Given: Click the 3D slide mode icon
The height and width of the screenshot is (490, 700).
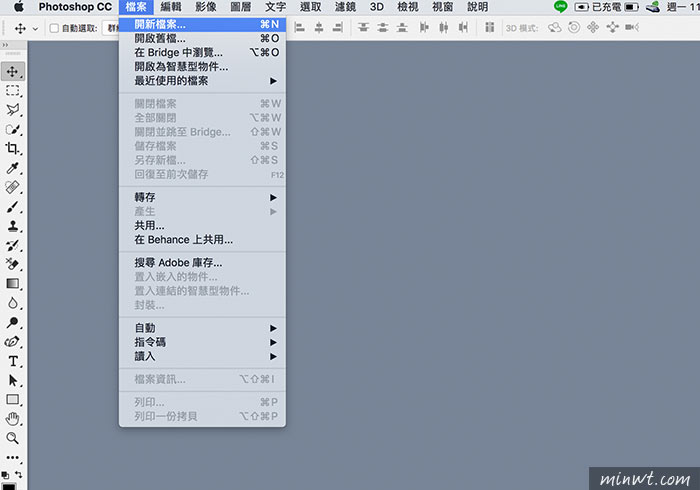Looking at the screenshot, I should pyautogui.click(x=612, y=28).
